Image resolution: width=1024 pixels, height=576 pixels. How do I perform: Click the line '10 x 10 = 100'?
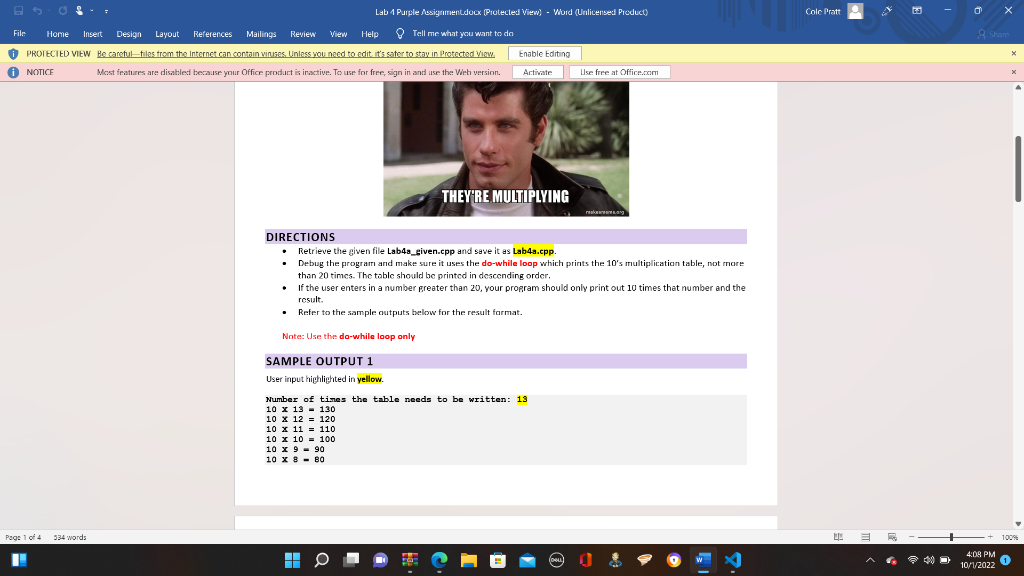pos(300,440)
